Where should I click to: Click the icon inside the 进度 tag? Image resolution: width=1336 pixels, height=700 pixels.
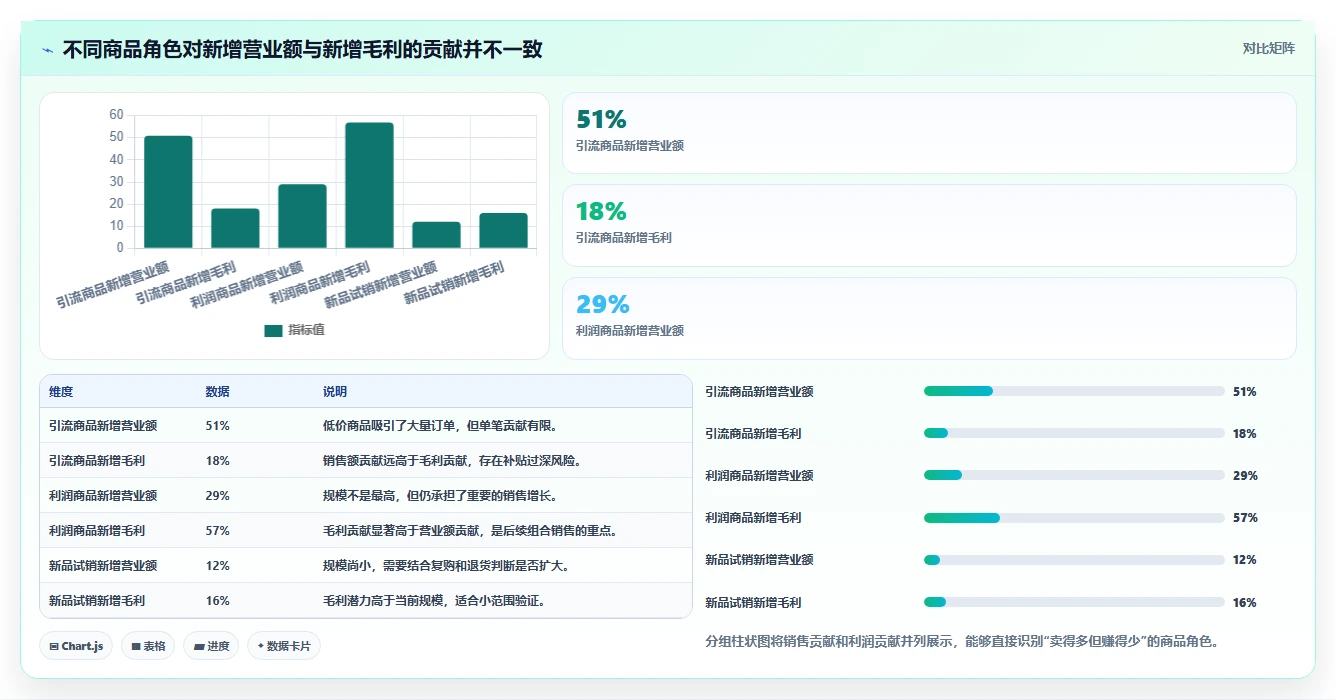point(199,647)
